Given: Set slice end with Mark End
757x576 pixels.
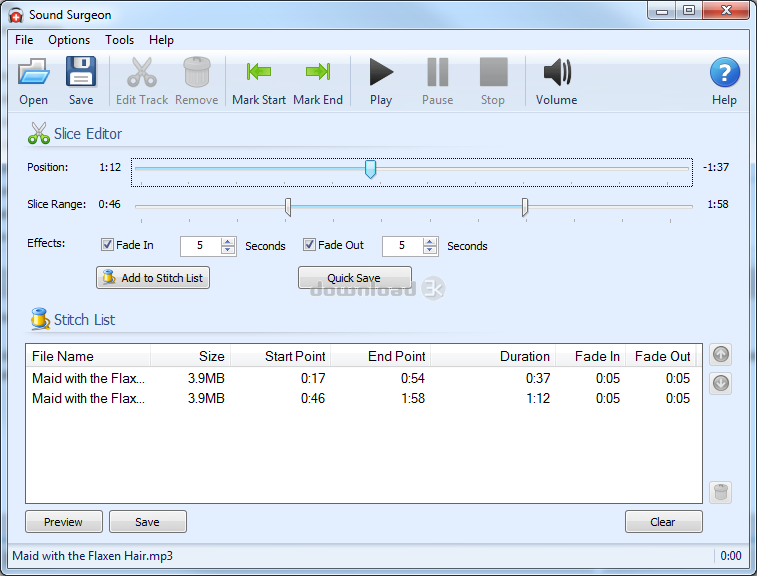Looking at the screenshot, I should tap(318, 81).
